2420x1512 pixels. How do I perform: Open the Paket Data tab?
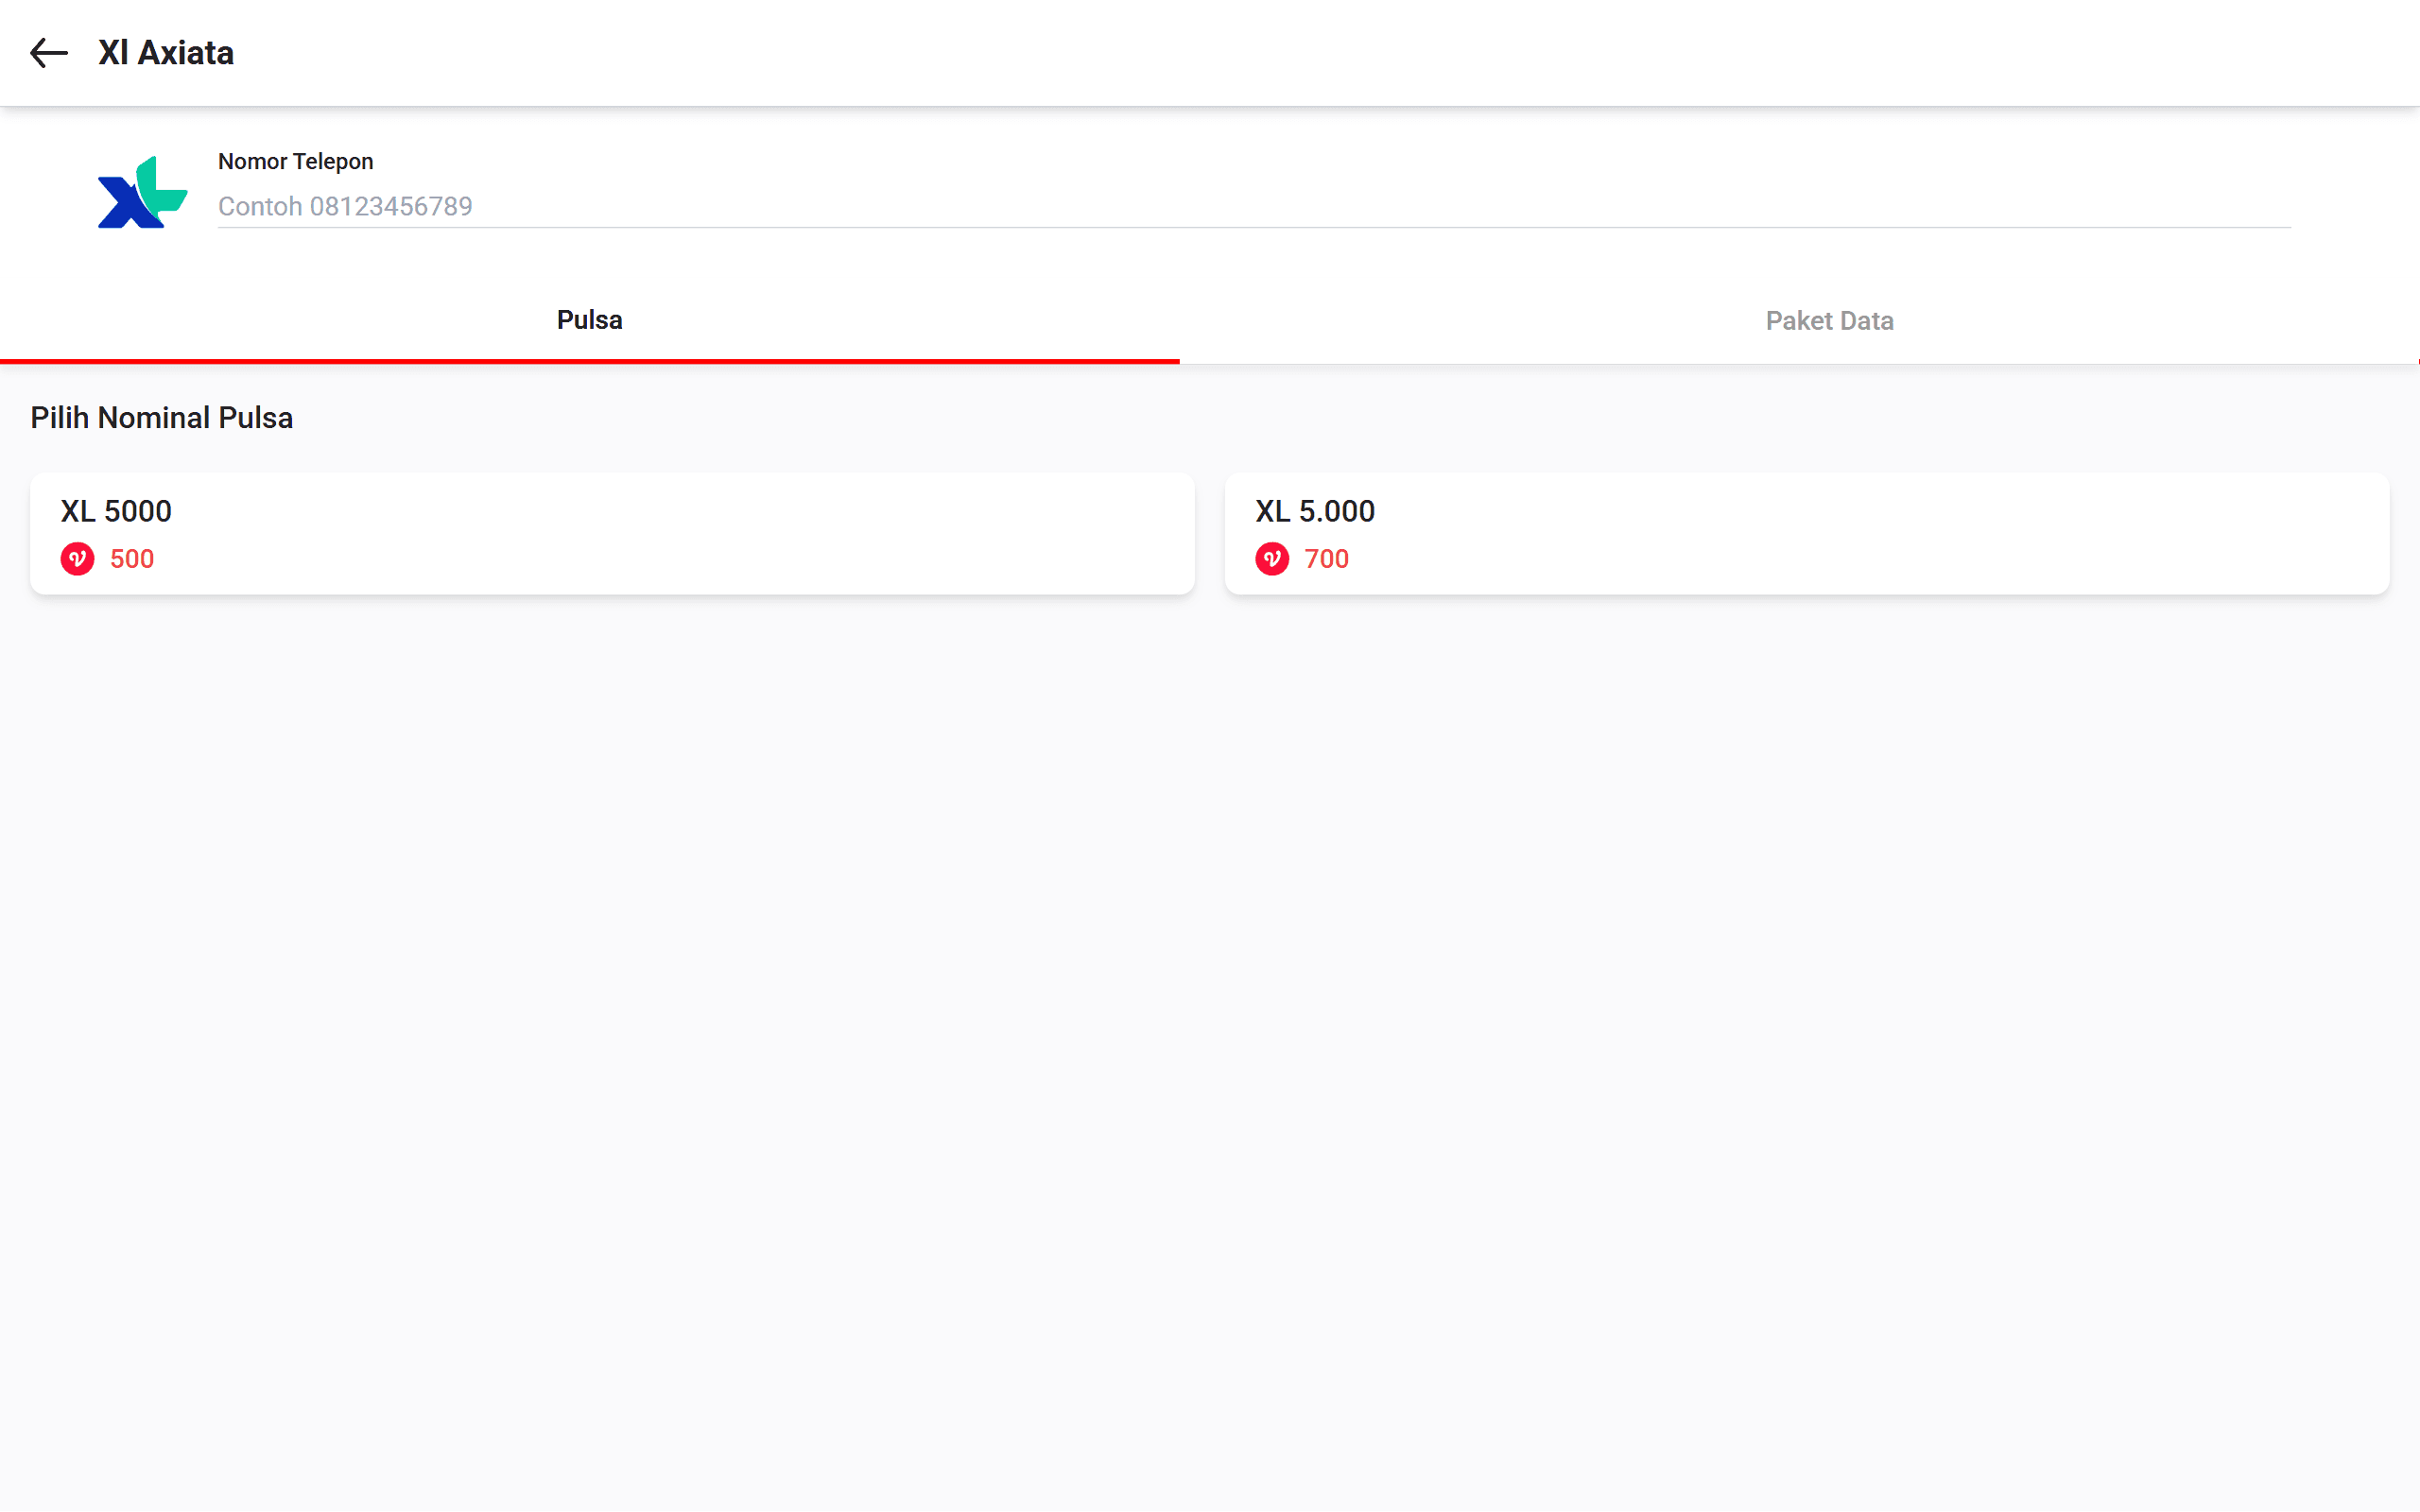(x=1828, y=321)
